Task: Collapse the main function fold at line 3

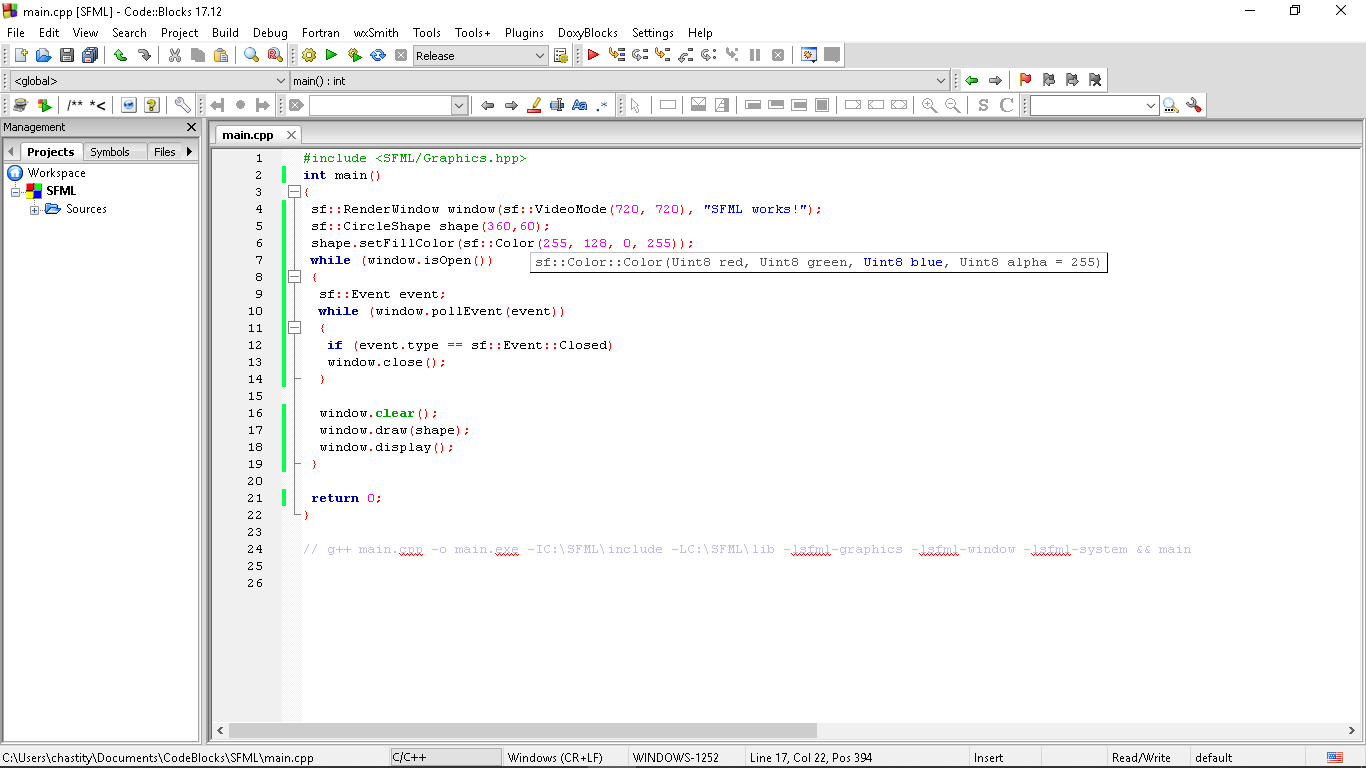Action: [294, 192]
